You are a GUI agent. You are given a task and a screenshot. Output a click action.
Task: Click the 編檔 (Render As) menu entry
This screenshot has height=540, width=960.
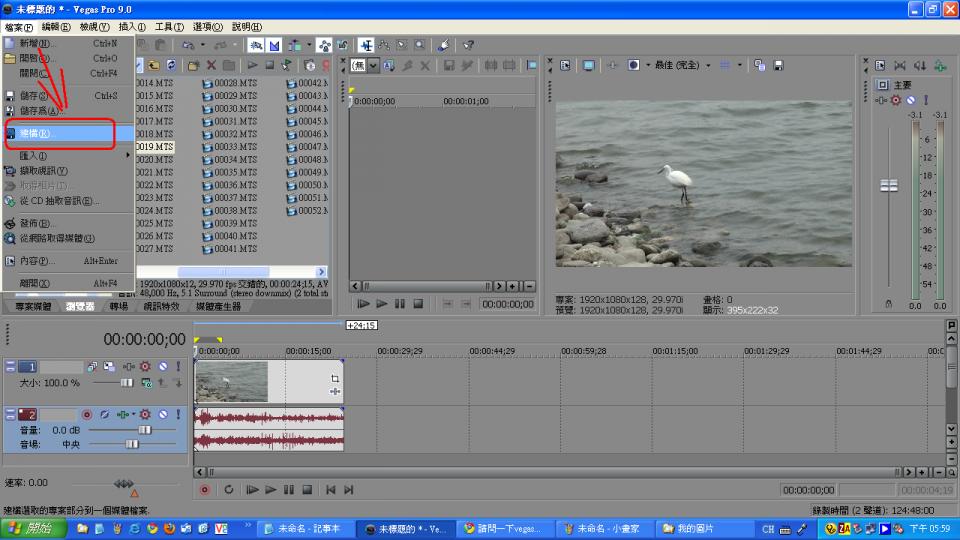pos(40,133)
